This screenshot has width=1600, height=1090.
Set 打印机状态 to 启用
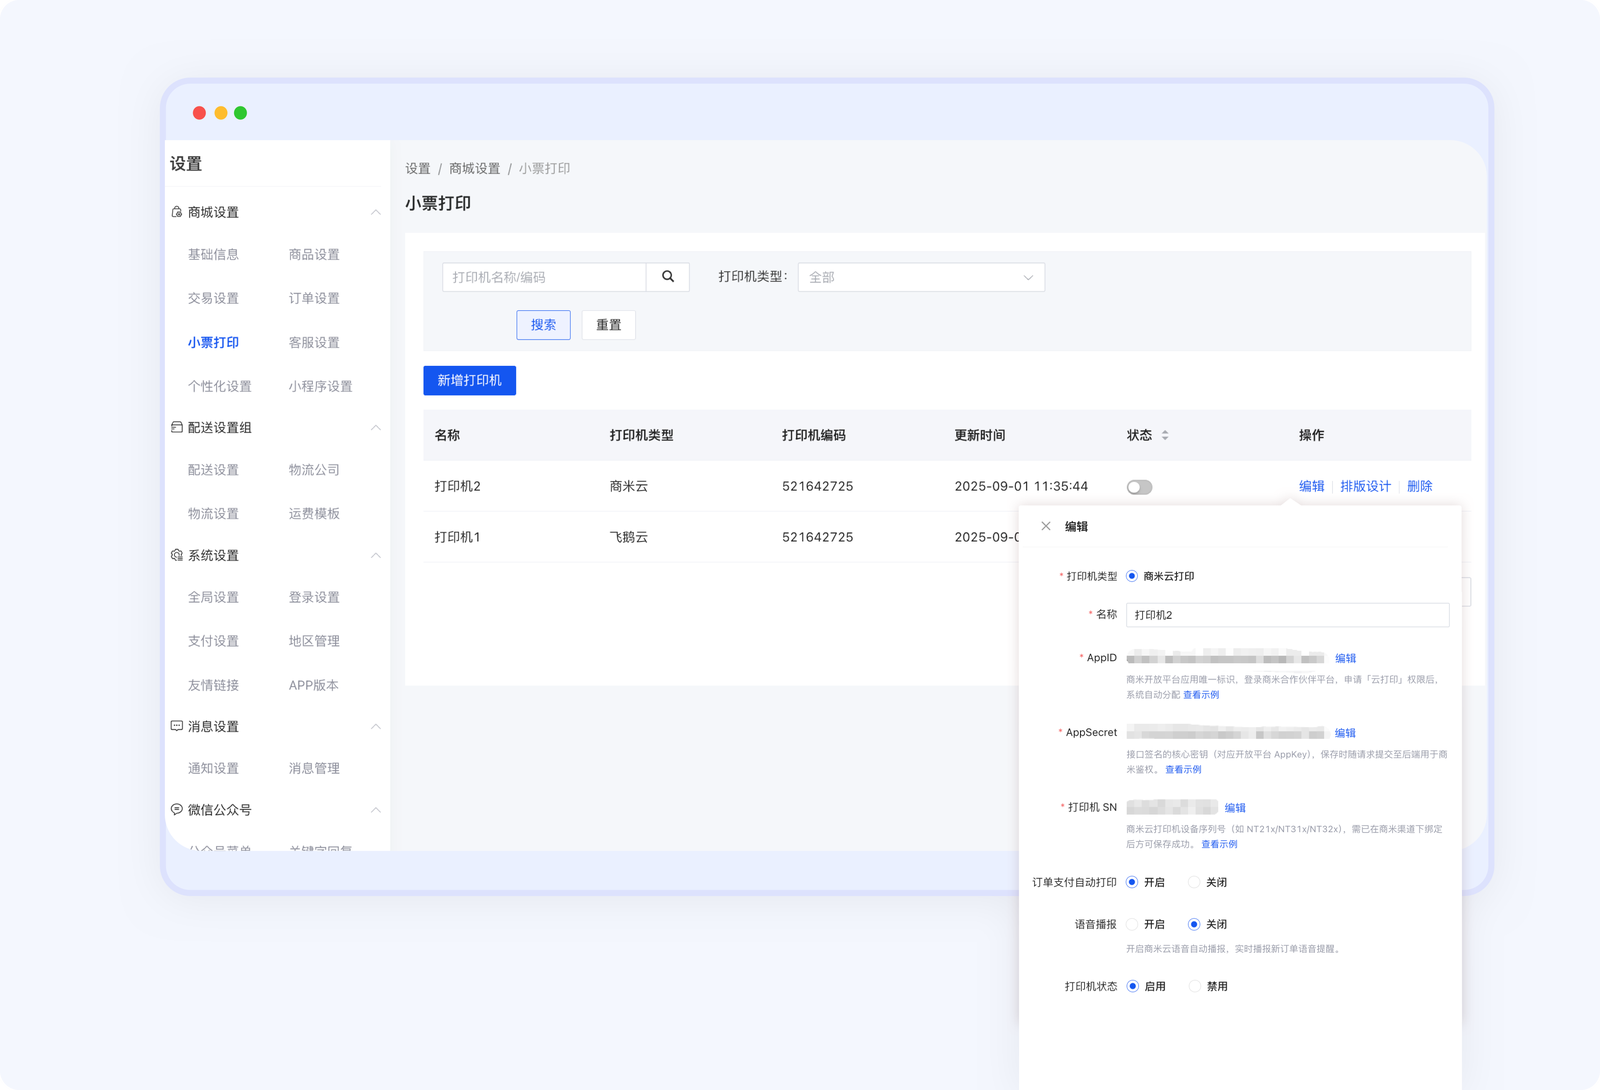[1133, 986]
